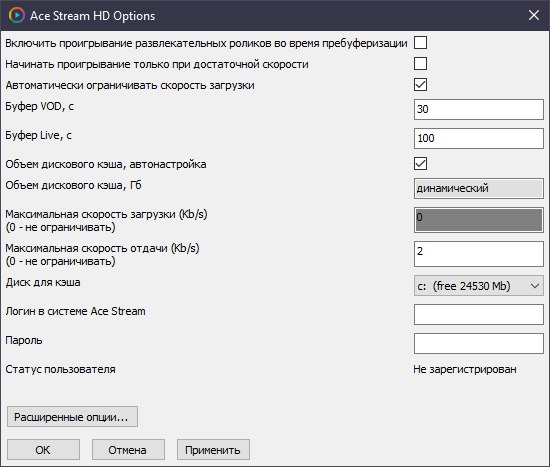Click the Ace Stream logo icon in title bar

[17, 15]
